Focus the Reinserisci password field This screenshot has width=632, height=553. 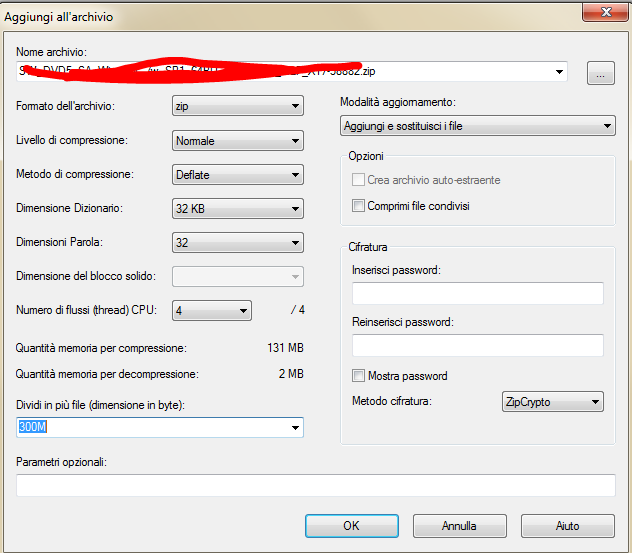click(478, 345)
